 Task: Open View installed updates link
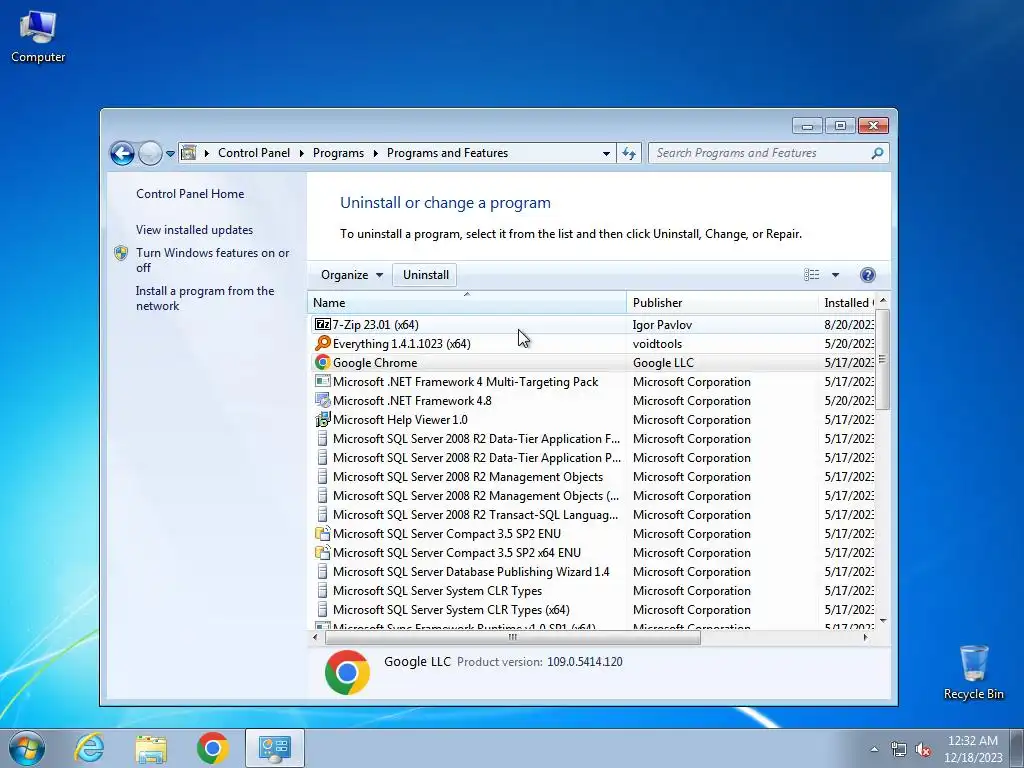tap(194, 230)
